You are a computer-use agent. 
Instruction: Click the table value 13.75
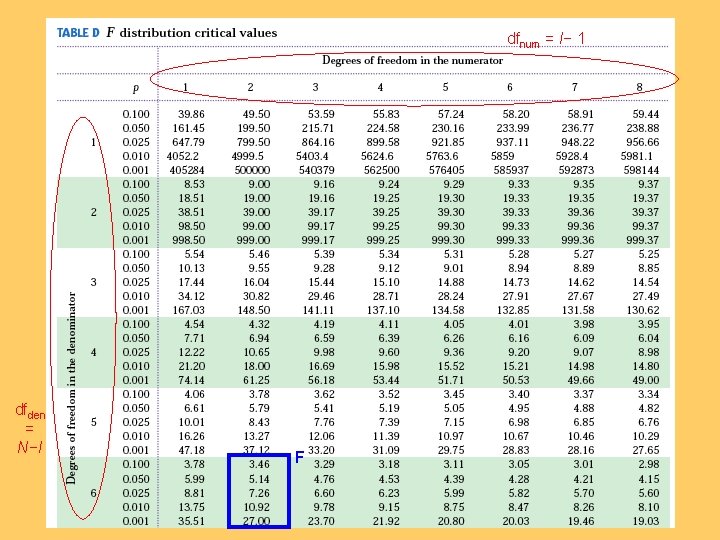[191, 507]
